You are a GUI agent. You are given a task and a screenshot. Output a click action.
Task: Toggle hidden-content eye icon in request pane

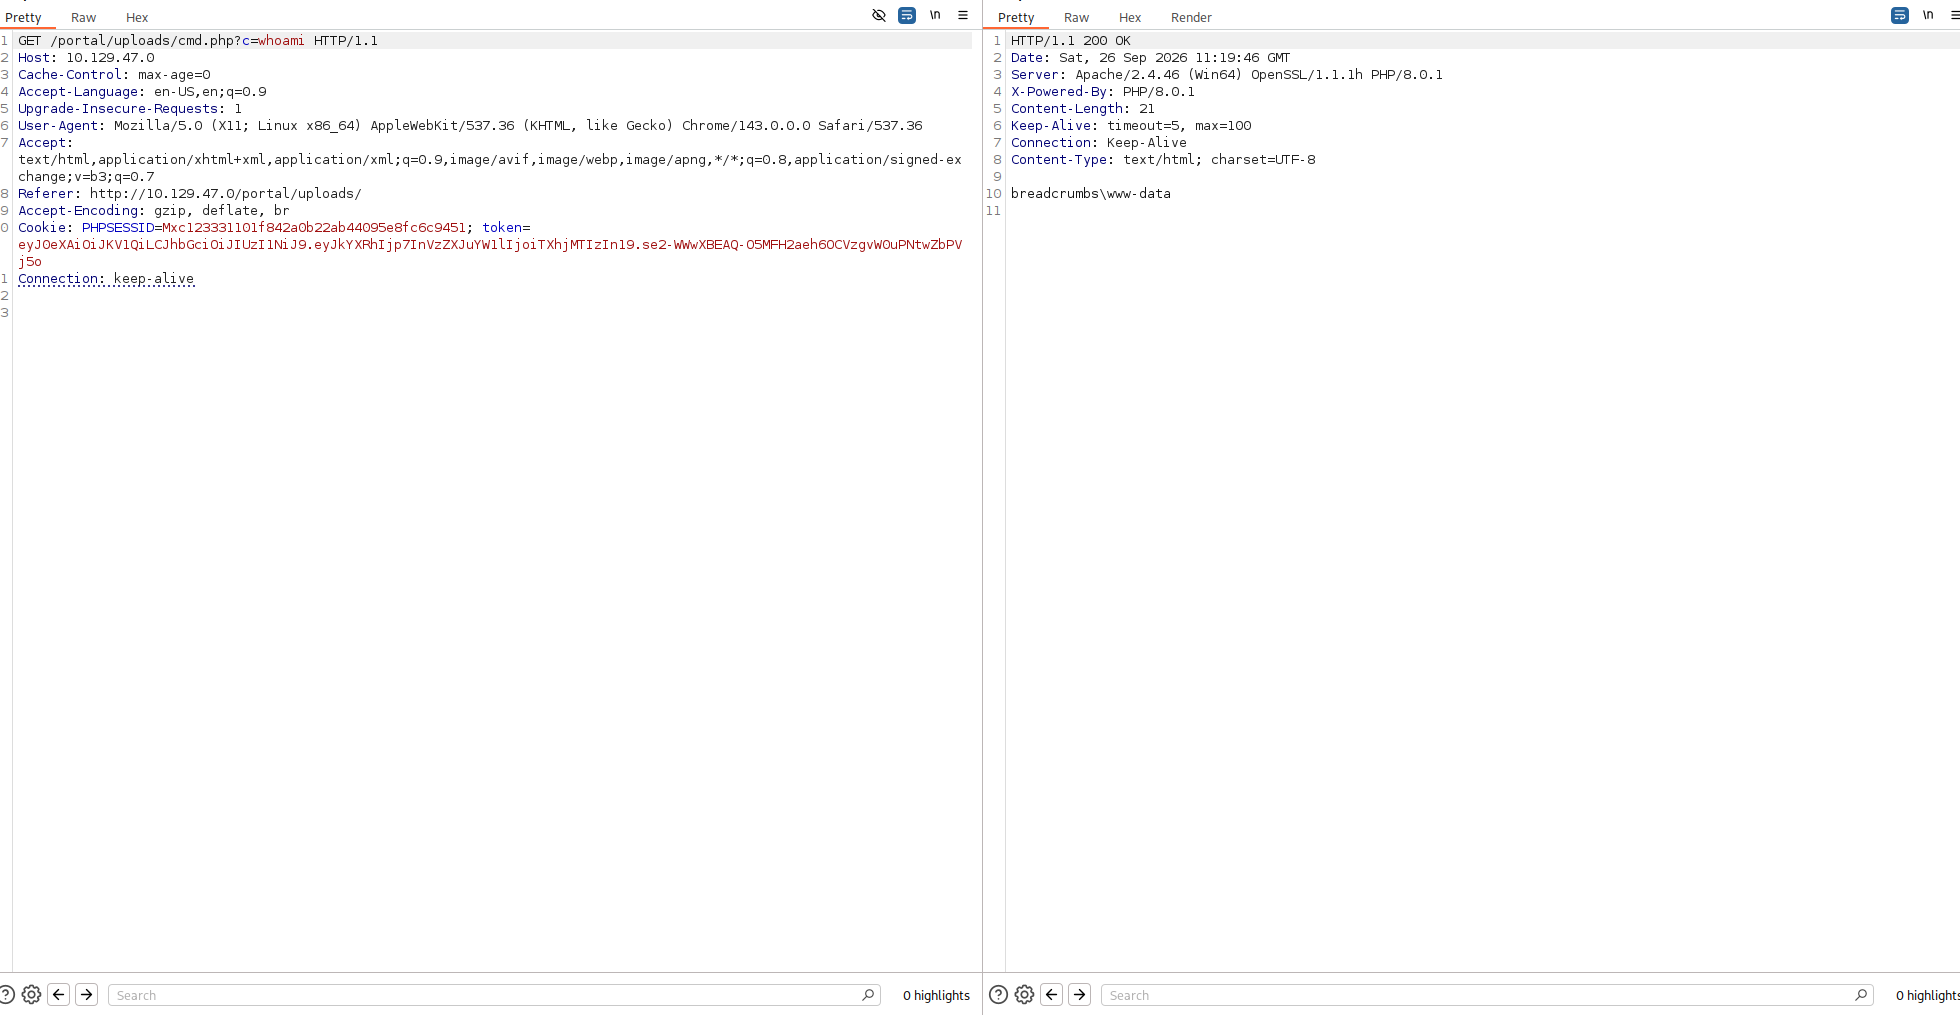pyautogui.click(x=879, y=15)
